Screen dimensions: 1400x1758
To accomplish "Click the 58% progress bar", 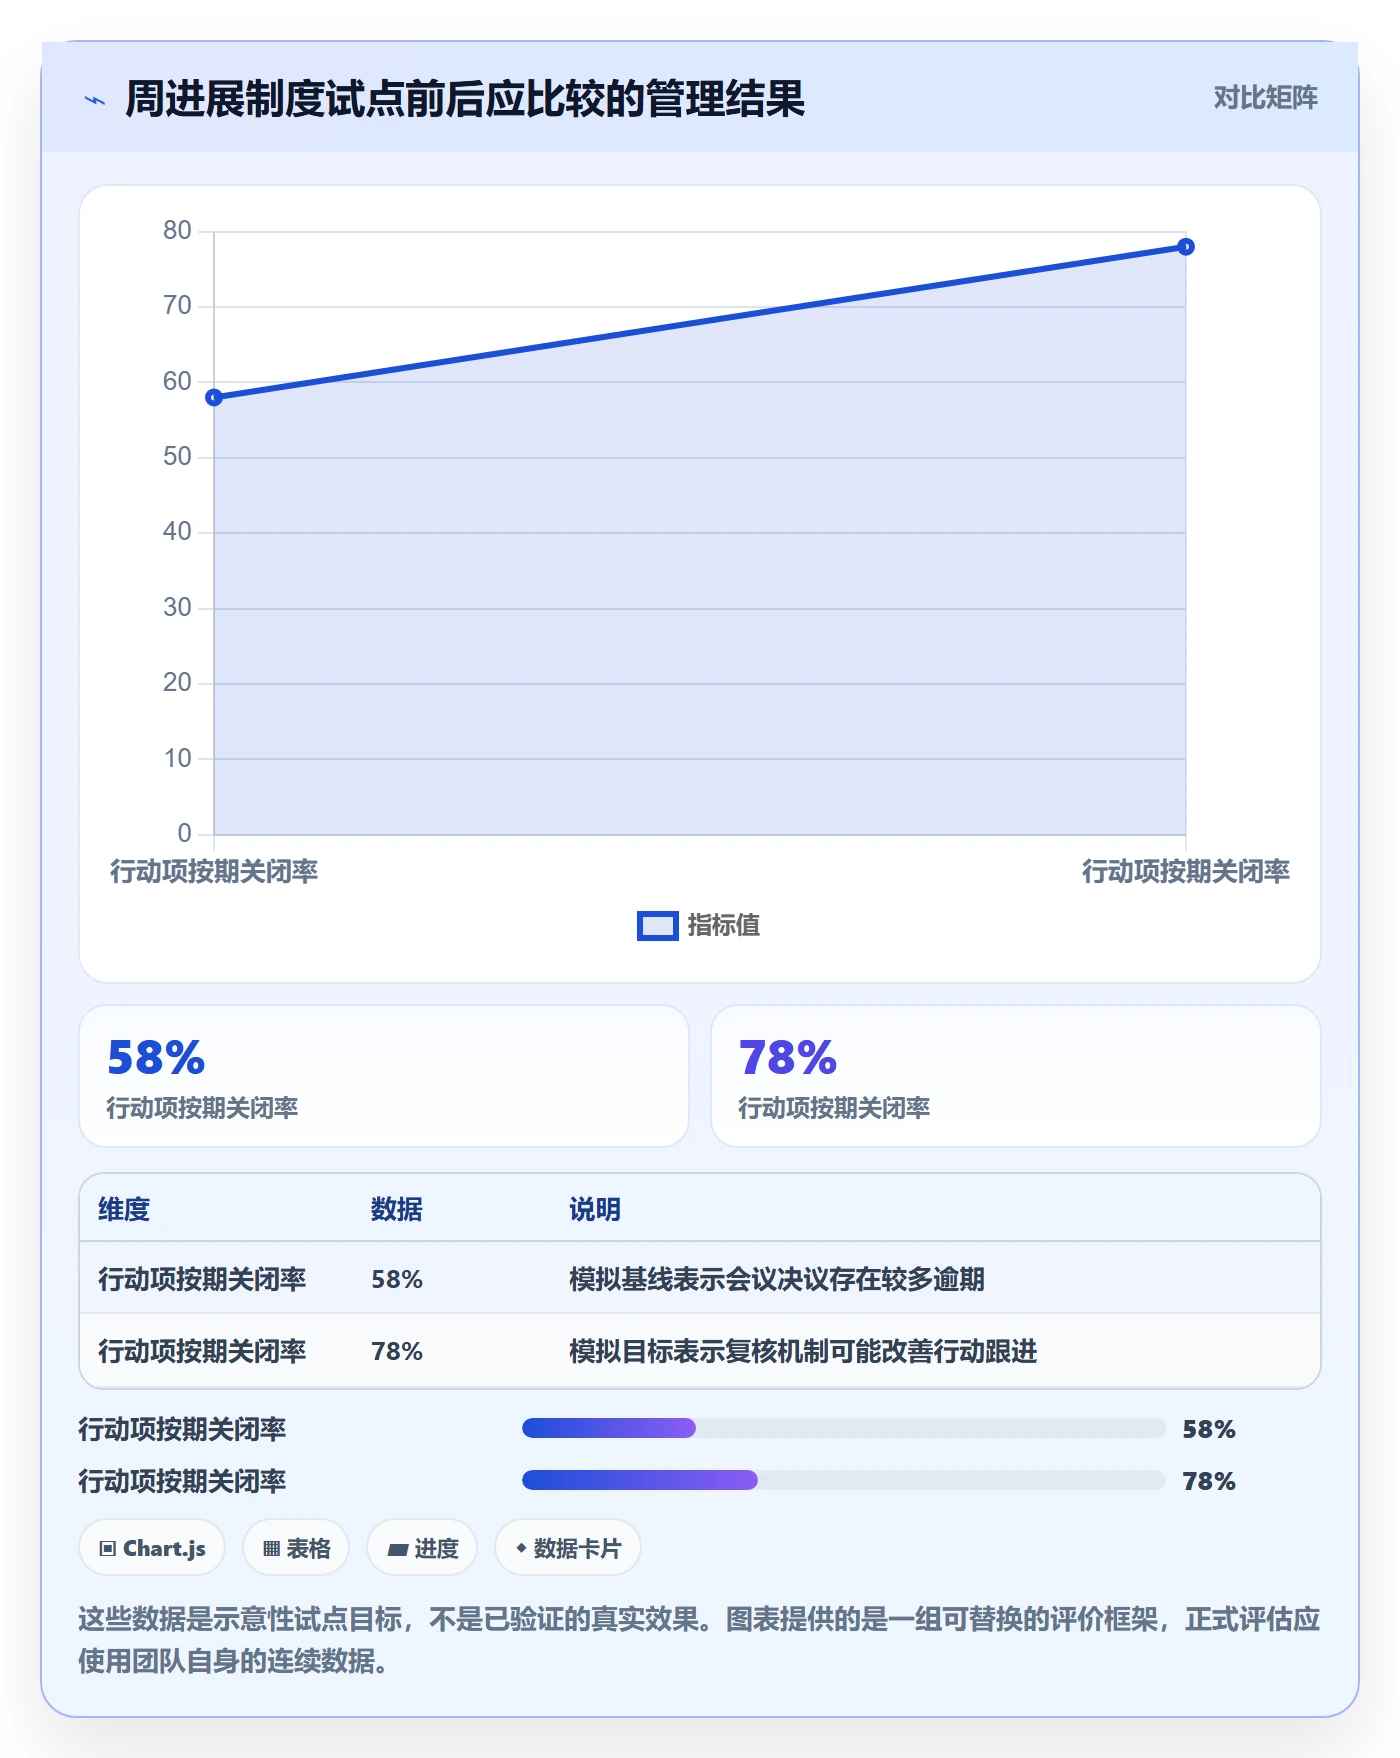I will tap(844, 1428).
